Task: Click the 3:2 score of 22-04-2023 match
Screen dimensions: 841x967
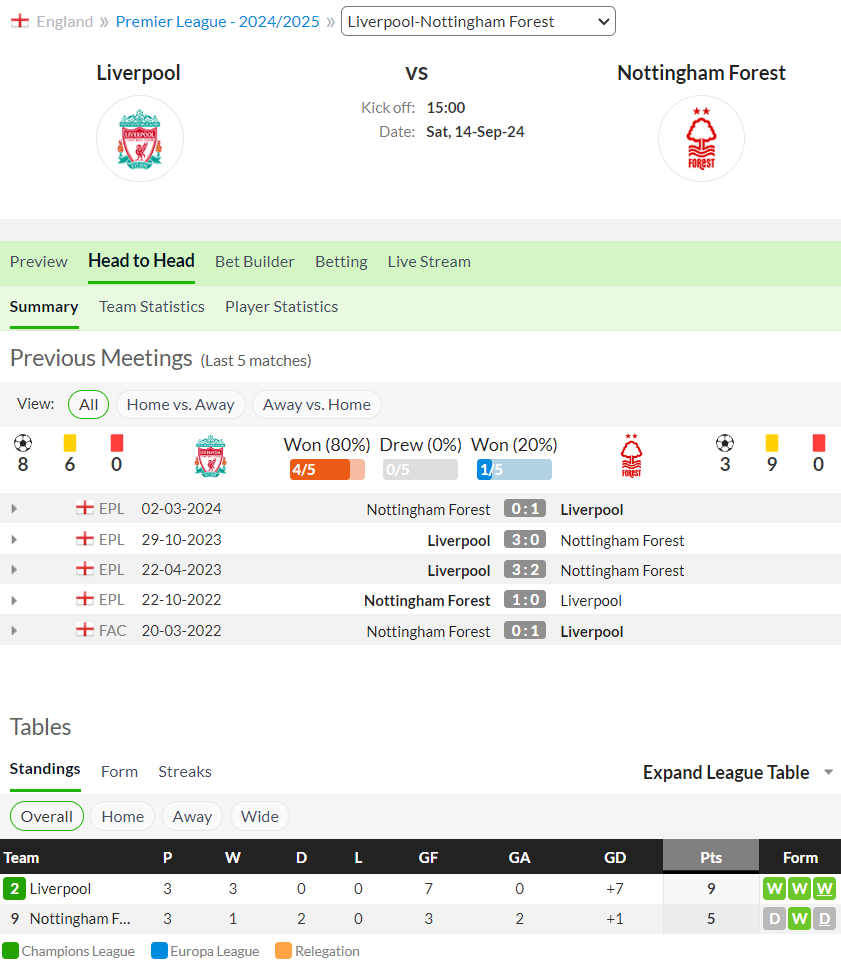Action: coord(525,570)
